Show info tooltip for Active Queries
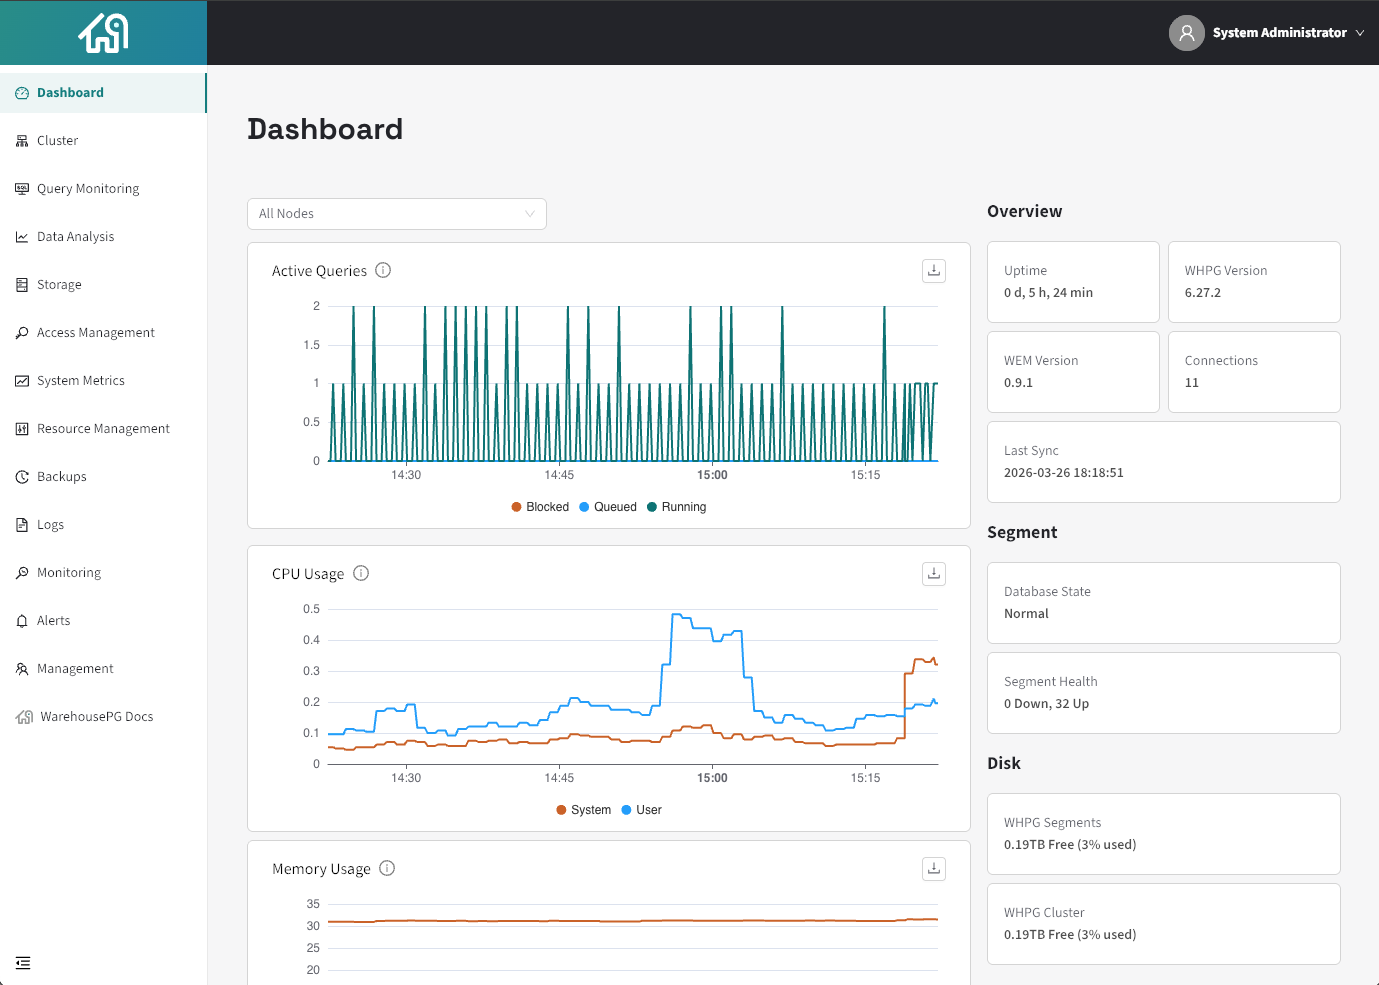 pos(383,271)
